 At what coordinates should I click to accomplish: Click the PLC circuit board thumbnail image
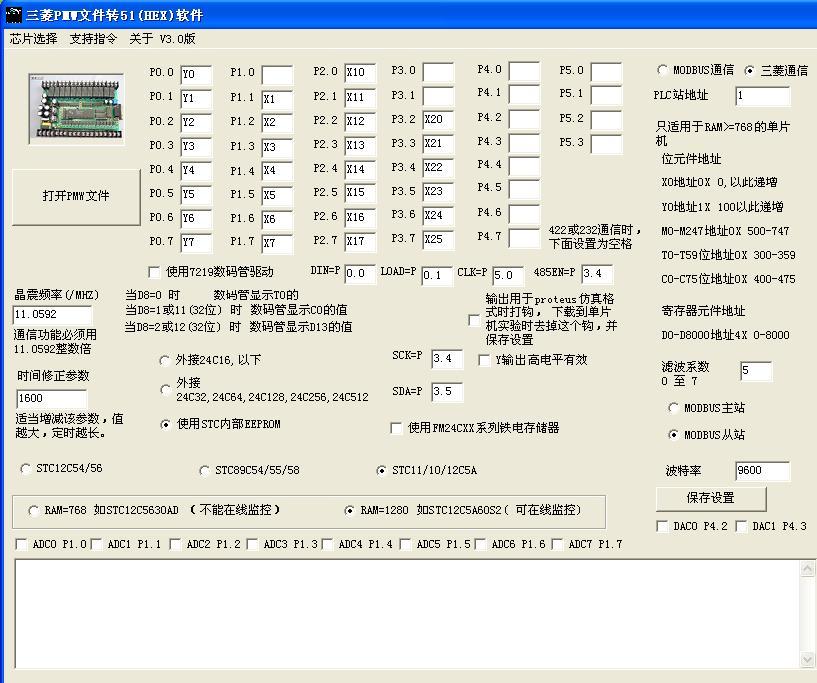click(x=75, y=110)
